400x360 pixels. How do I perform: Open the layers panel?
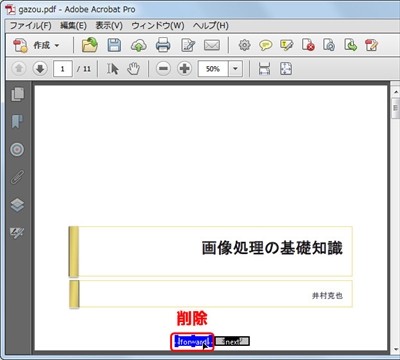[x=17, y=205]
